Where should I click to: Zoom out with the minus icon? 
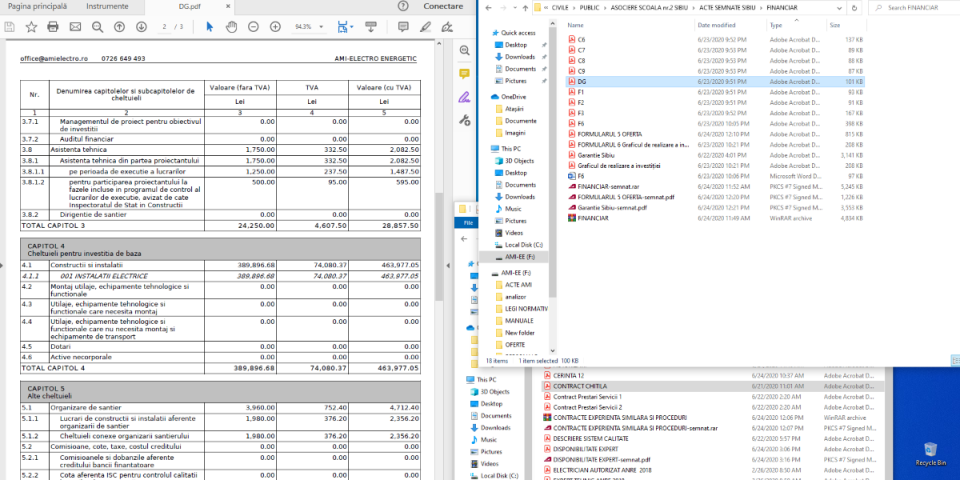coord(253,27)
